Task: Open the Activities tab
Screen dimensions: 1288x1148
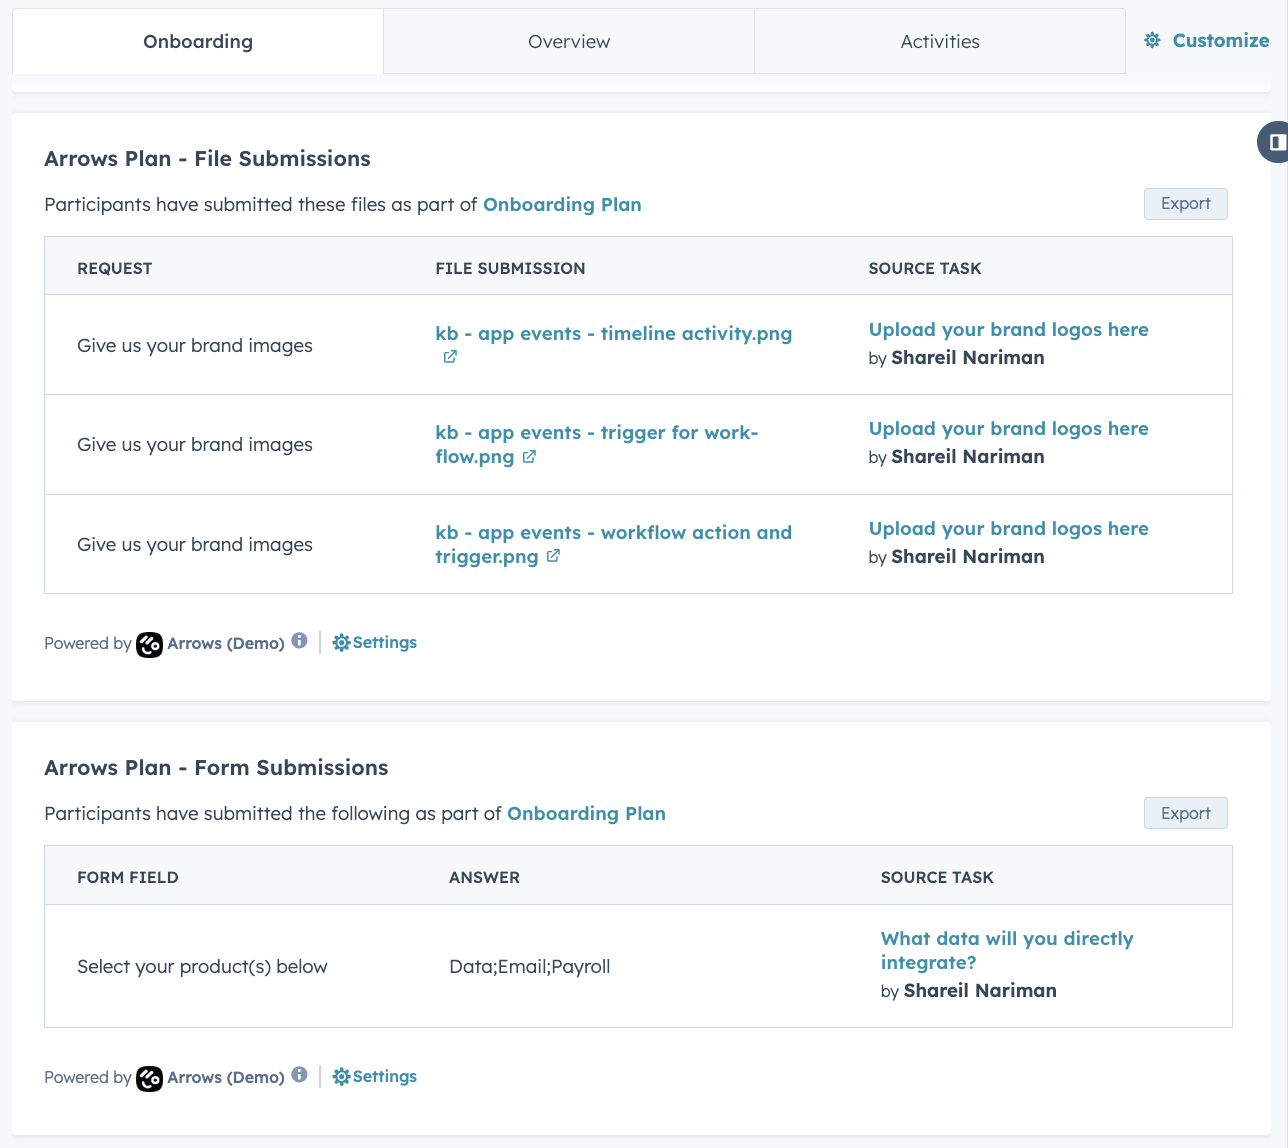Action: 939,42
